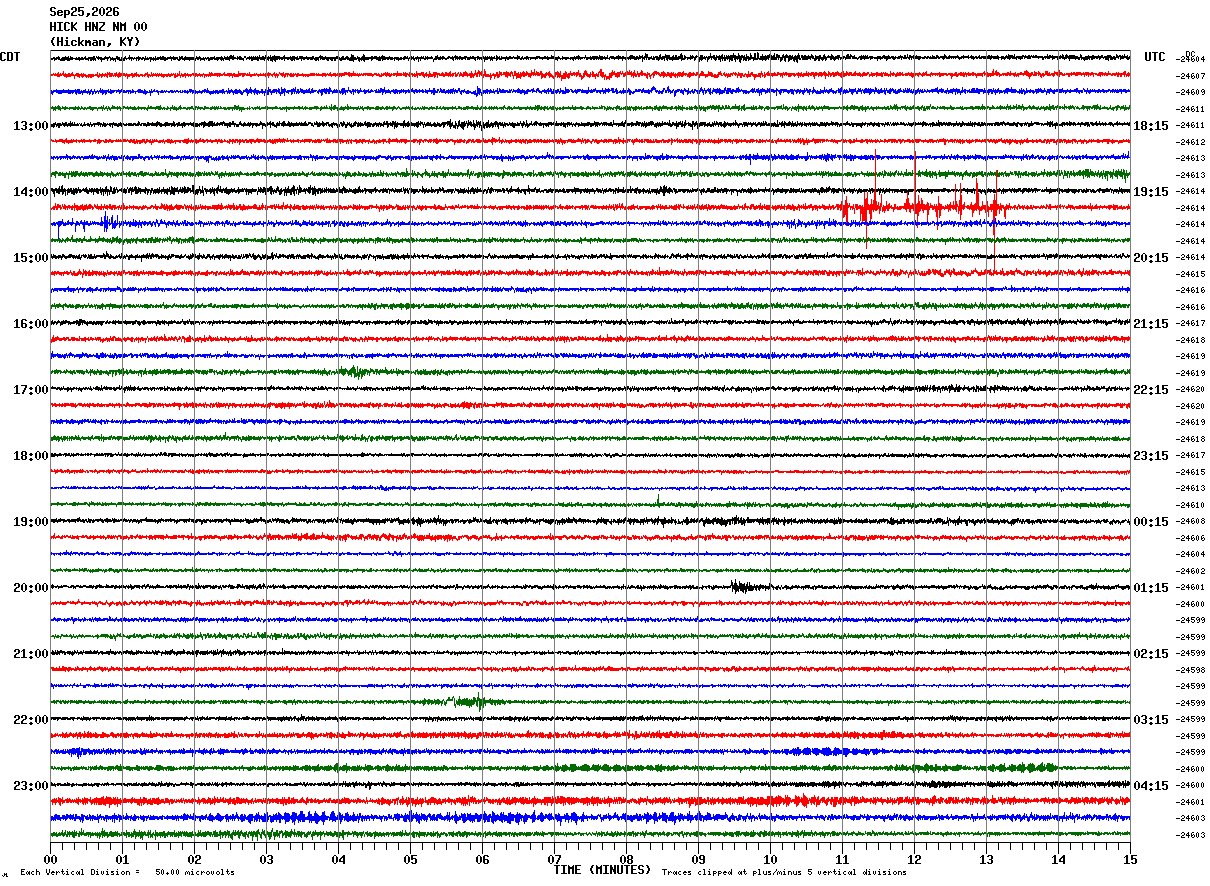Image resolution: width=1210 pixels, height=886 pixels.
Task: Click the (Hickman, KY) location label
Action: tap(95, 42)
